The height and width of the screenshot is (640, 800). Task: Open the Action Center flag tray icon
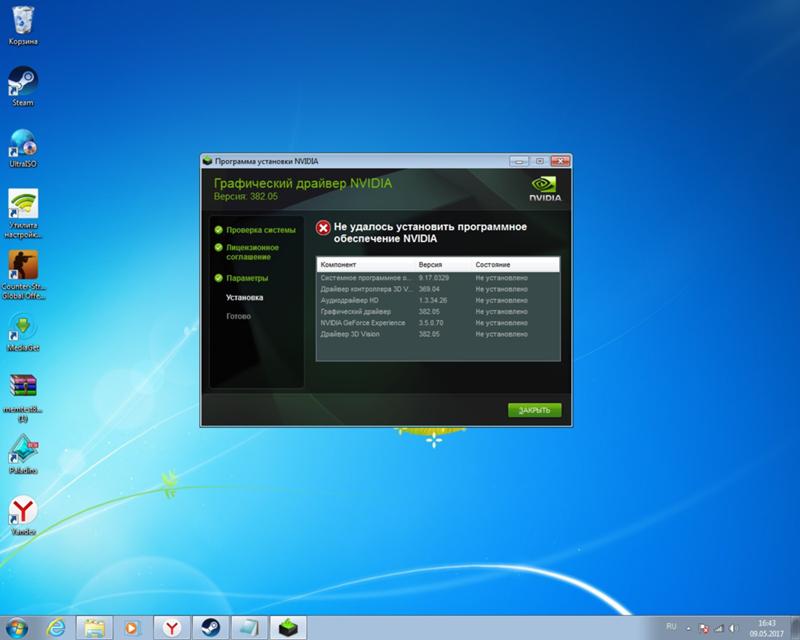[704, 628]
